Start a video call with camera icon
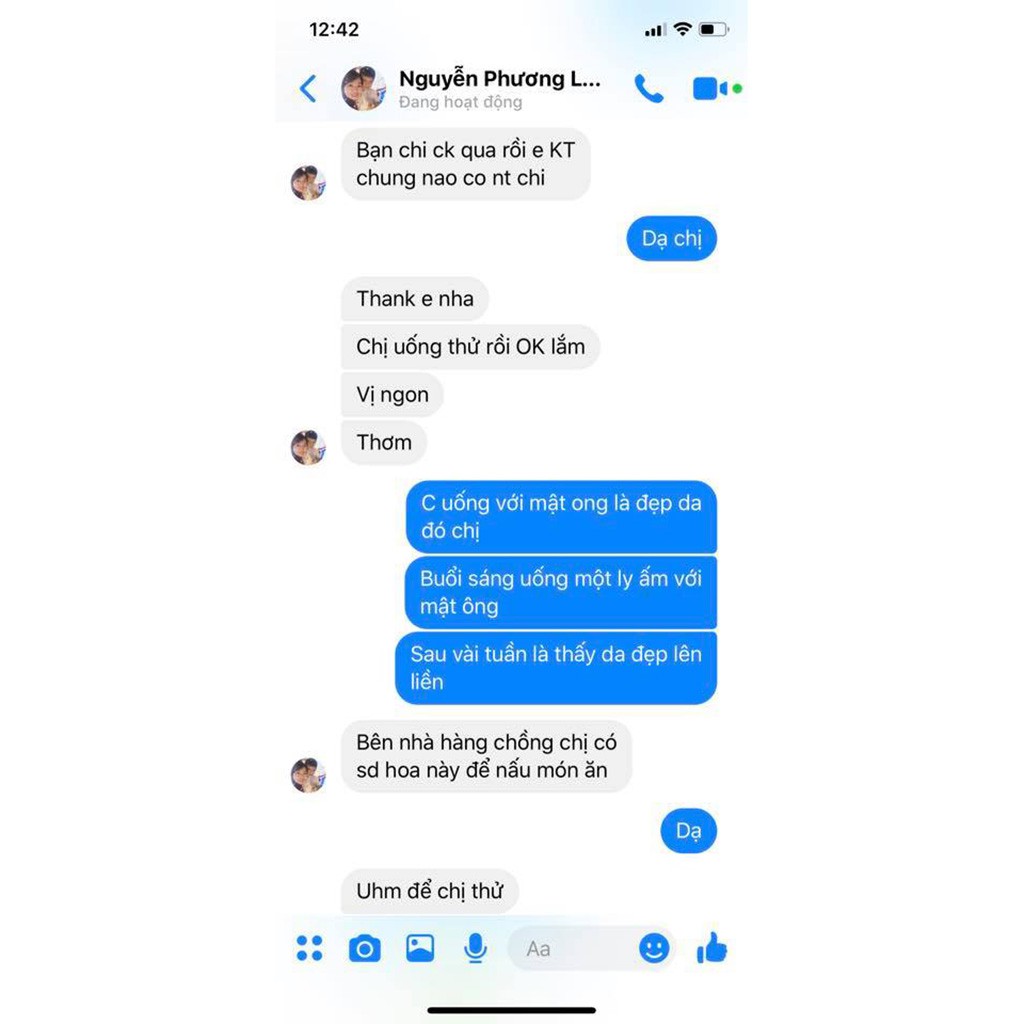Viewport: 1024px width, 1024px height. pos(710,89)
